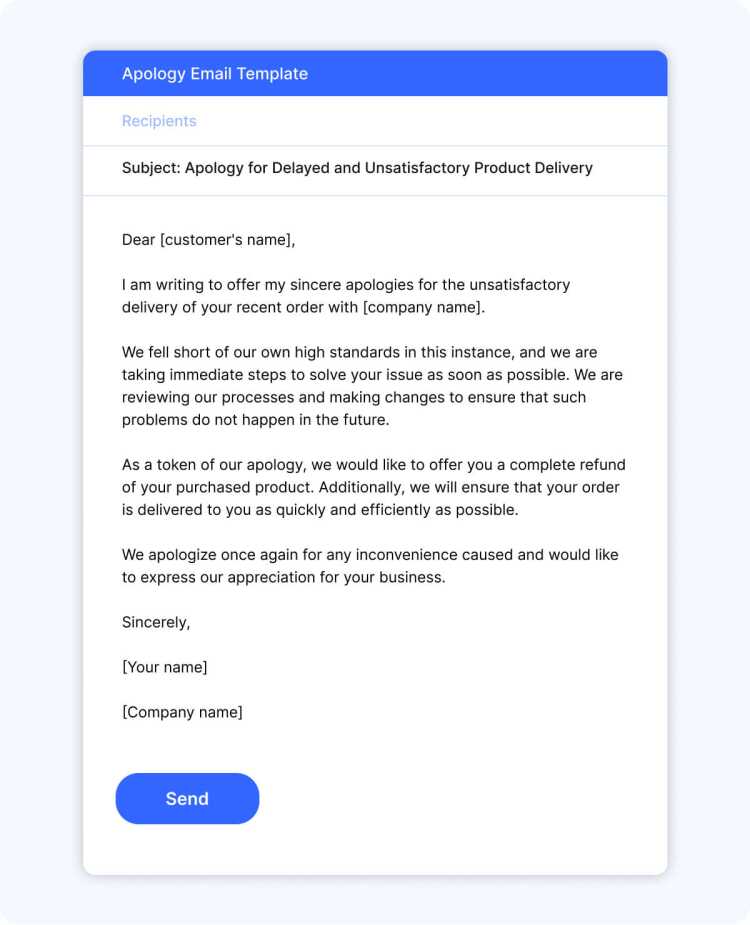Click the [customer's name] placeholder

tap(227, 240)
